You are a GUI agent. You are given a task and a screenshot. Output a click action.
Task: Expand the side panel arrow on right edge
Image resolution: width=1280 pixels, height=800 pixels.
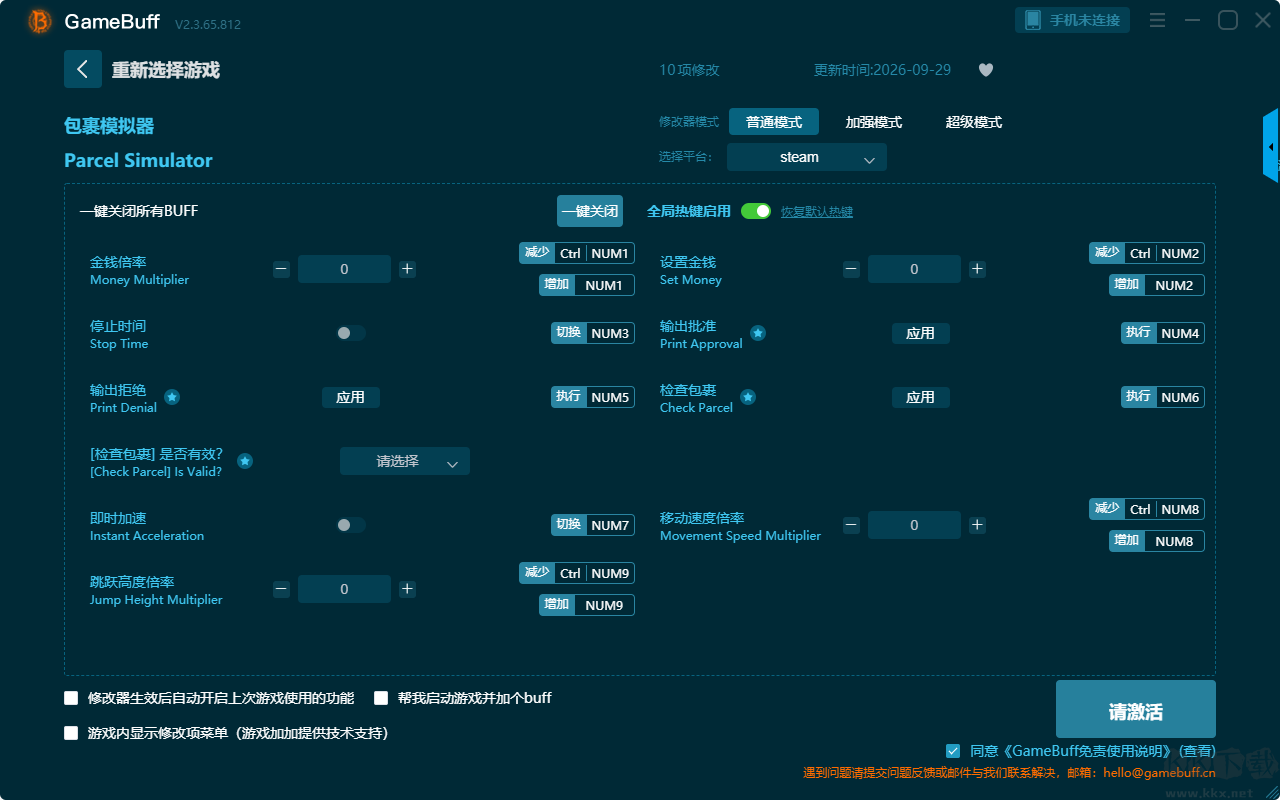(1271, 146)
